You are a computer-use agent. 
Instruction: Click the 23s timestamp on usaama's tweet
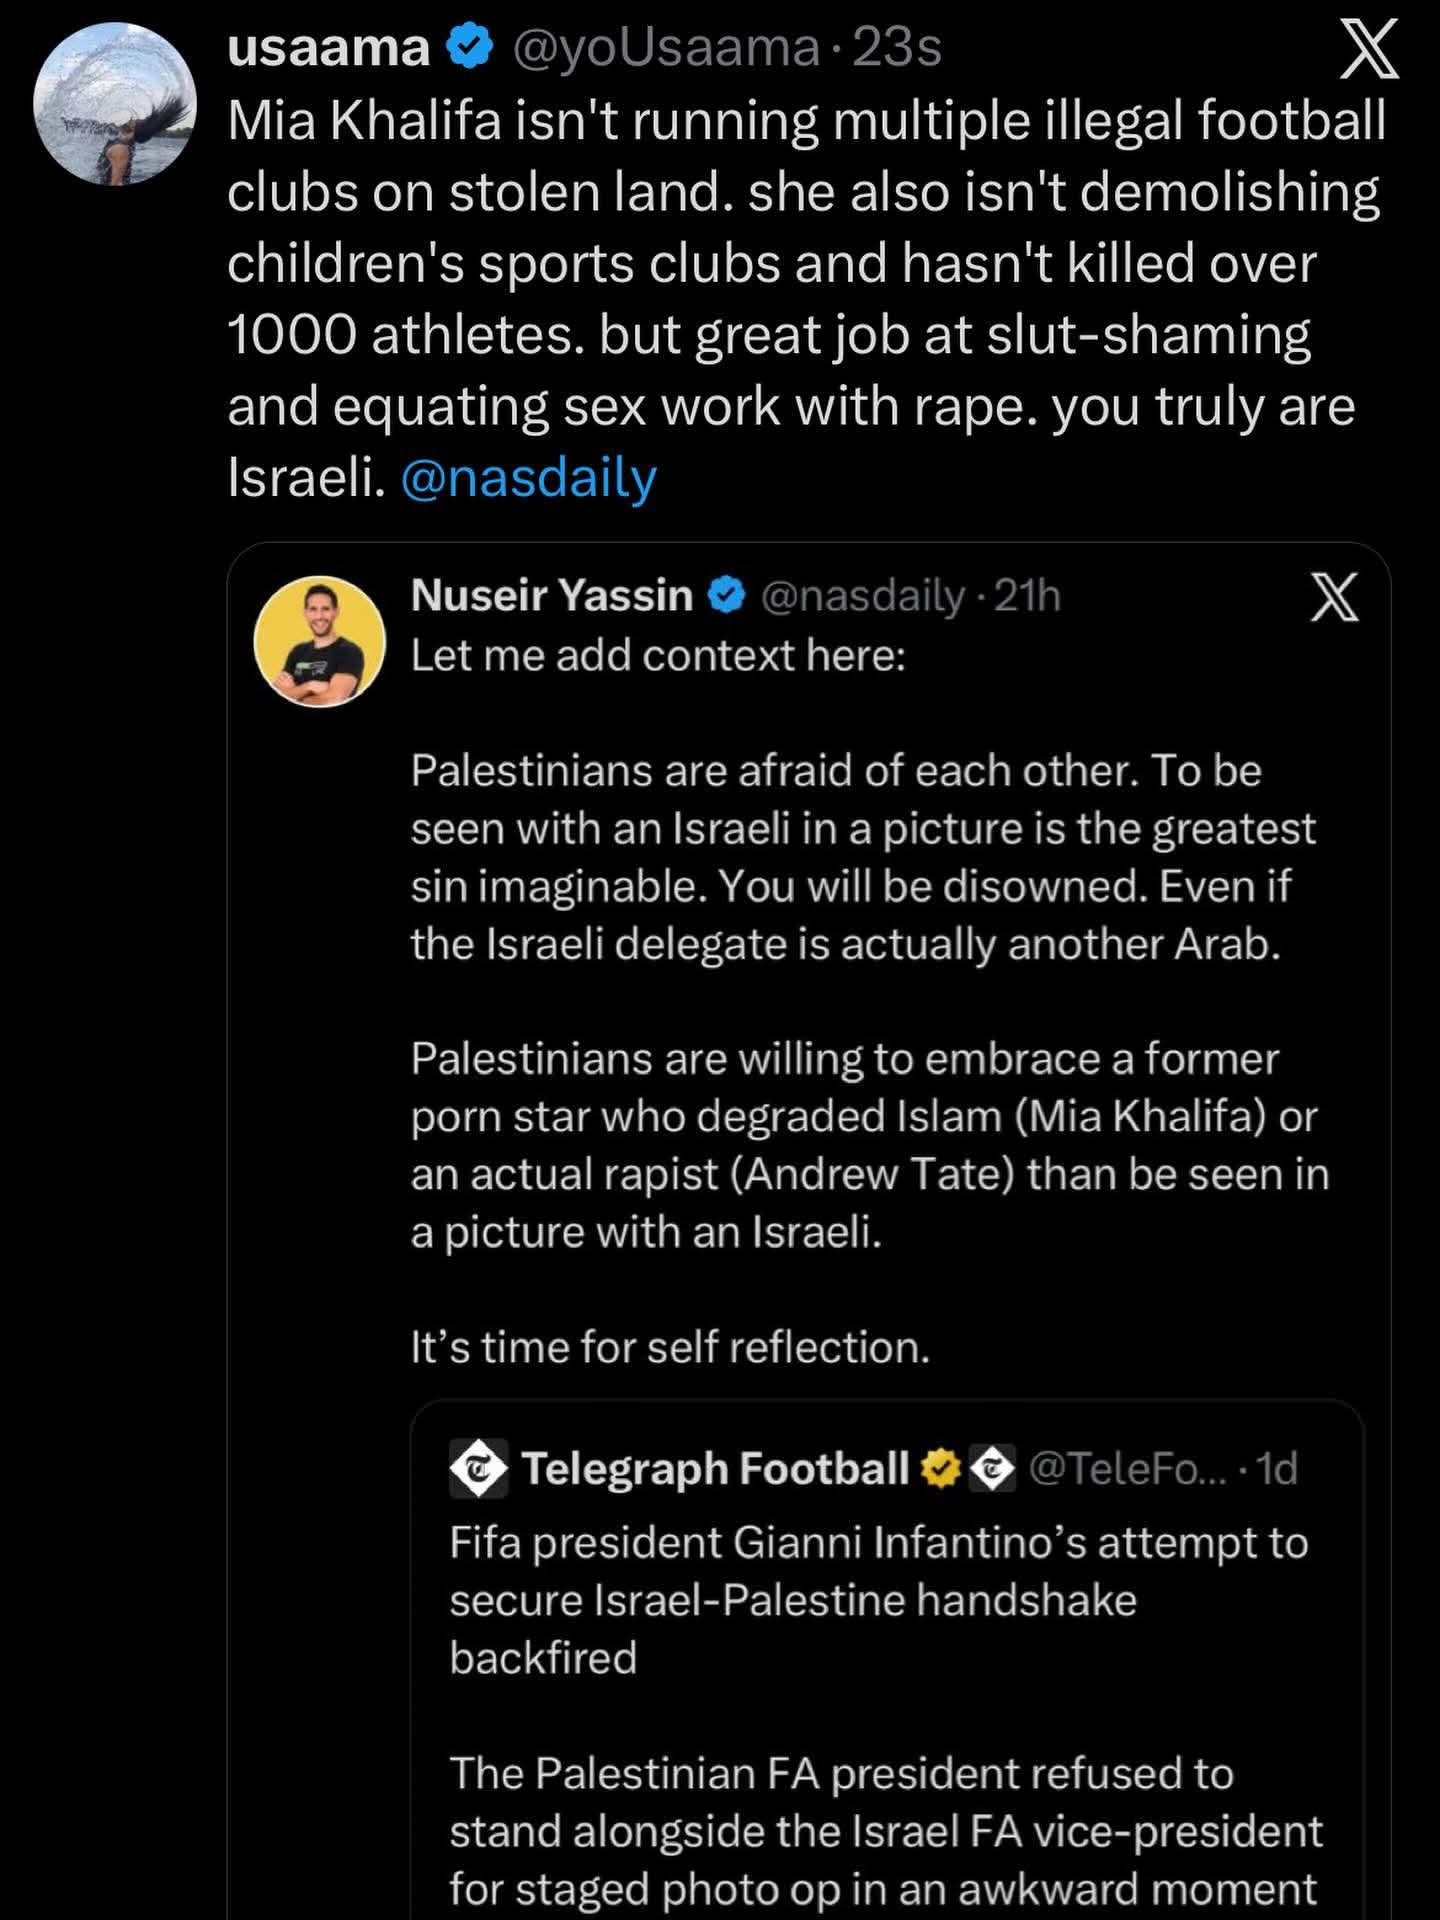tap(897, 48)
